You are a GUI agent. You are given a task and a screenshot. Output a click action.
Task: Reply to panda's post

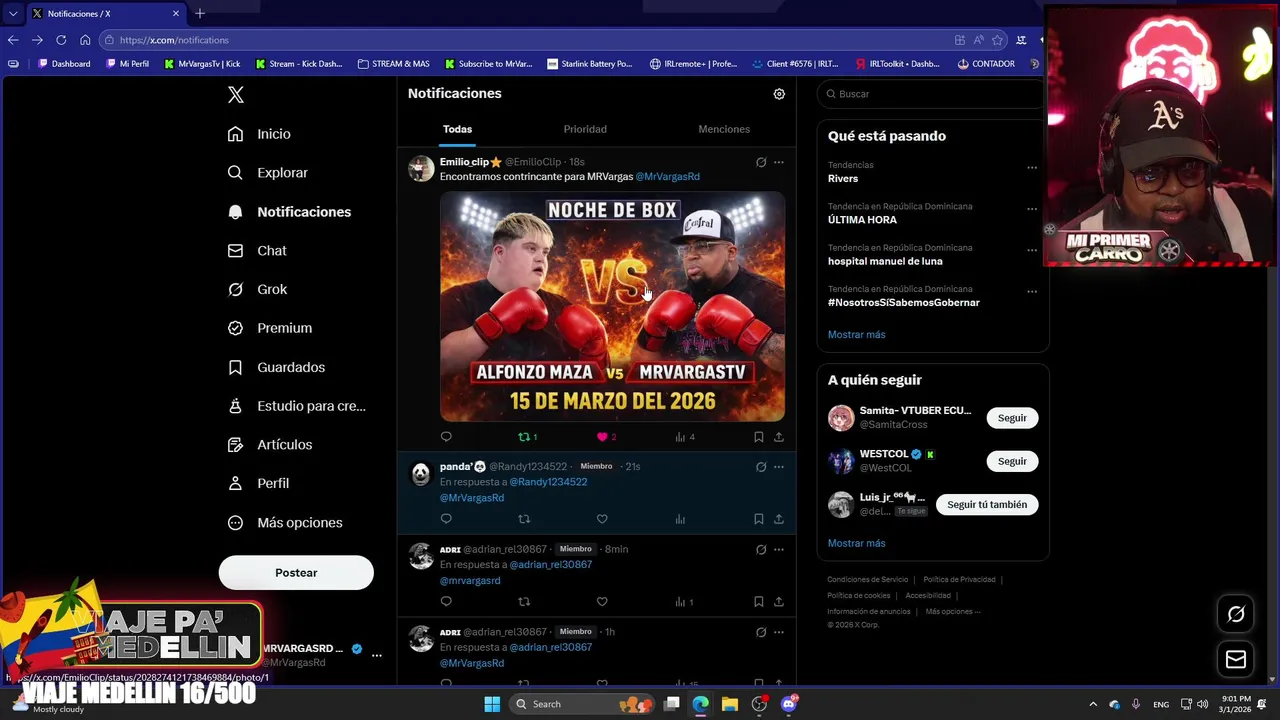pyautogui.click(x=446, y=519)
